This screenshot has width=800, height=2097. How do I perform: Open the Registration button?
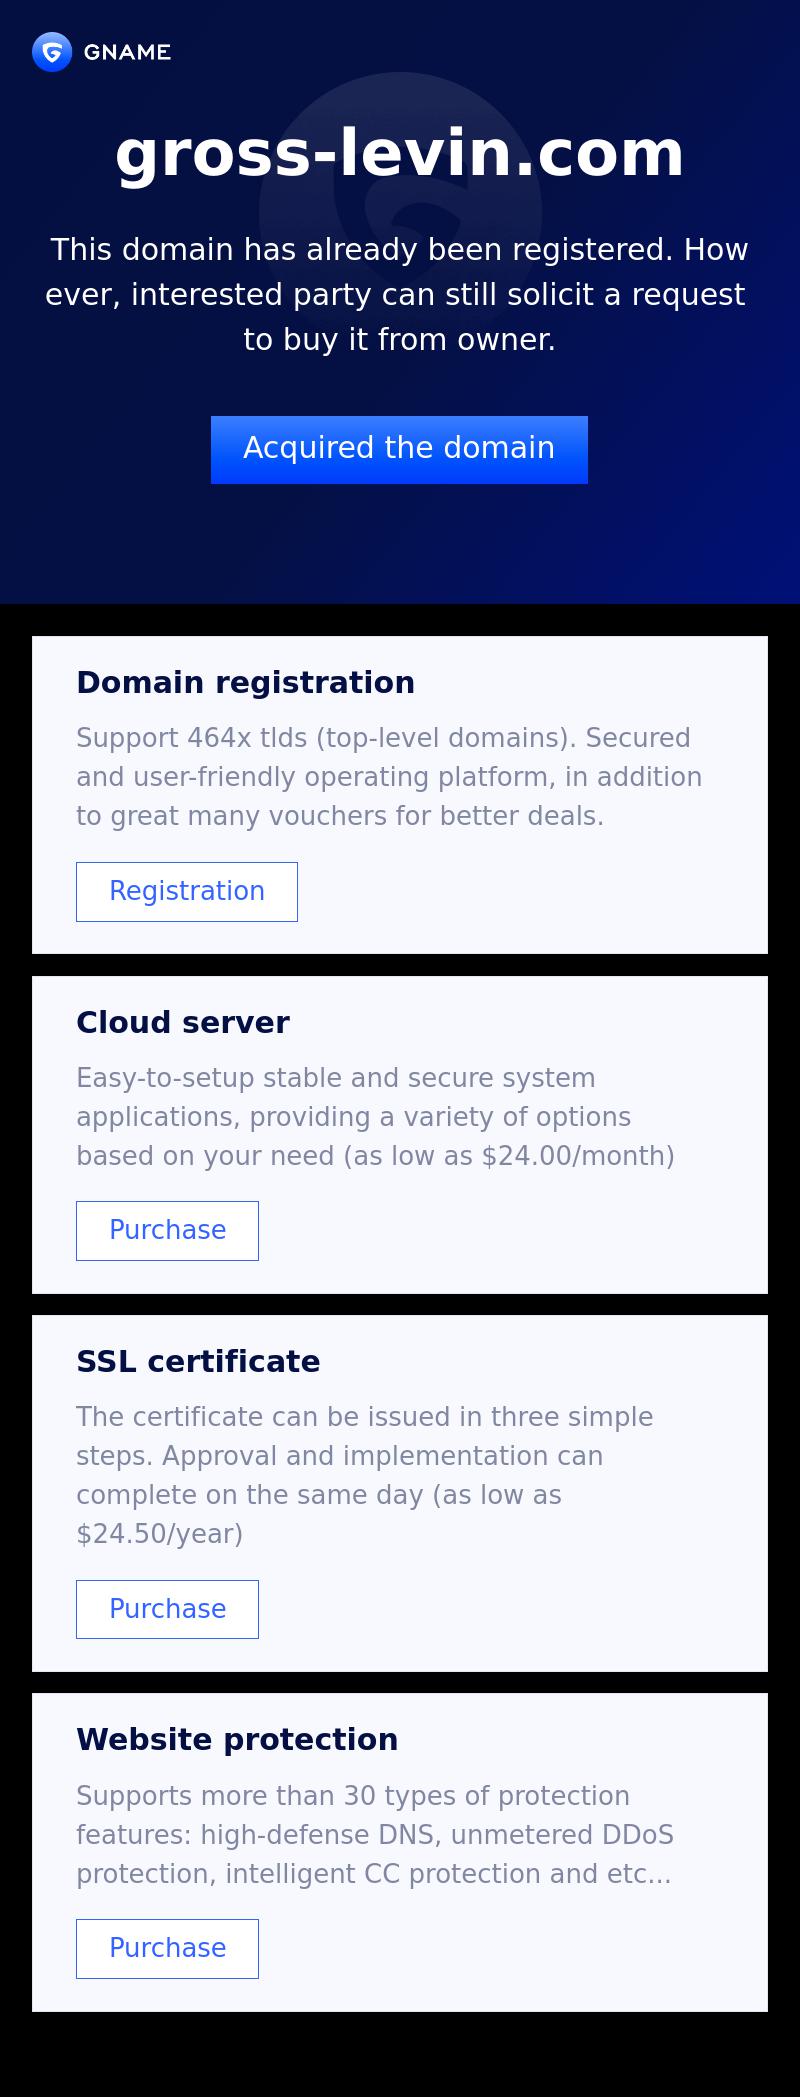(x=187, y=891)
